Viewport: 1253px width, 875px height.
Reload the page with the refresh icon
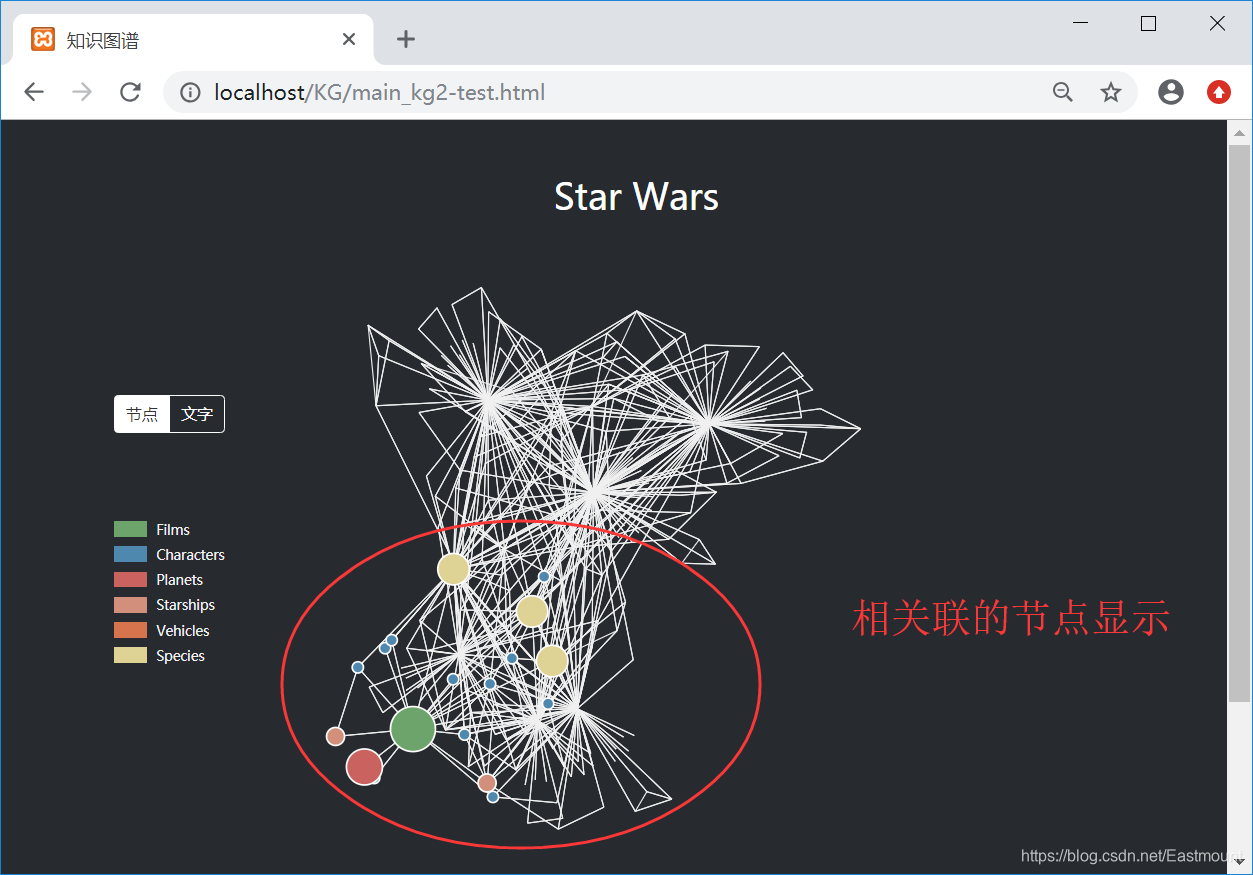pos(130,93)
